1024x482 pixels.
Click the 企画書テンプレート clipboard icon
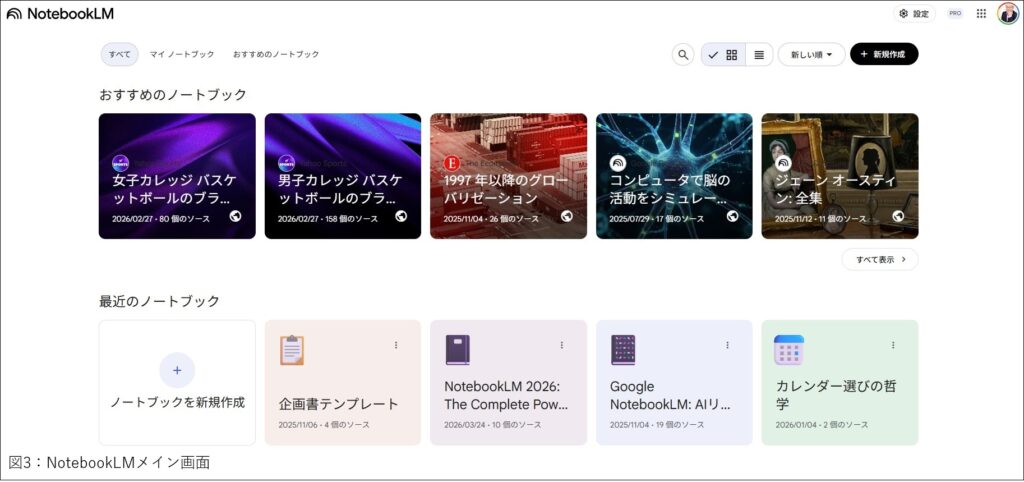[292, 350]
